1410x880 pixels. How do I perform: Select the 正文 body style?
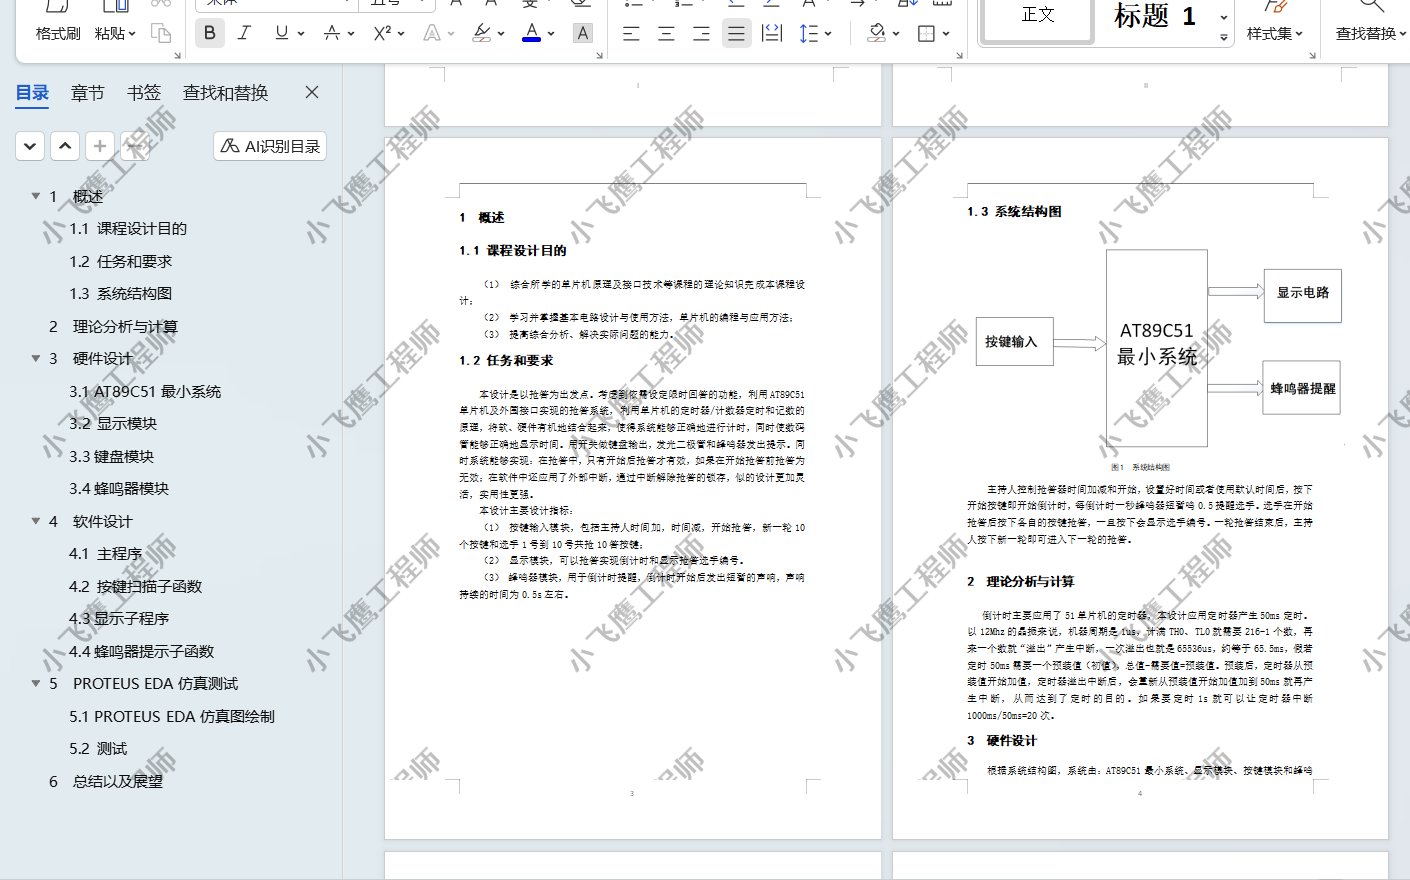point(1038,17)
